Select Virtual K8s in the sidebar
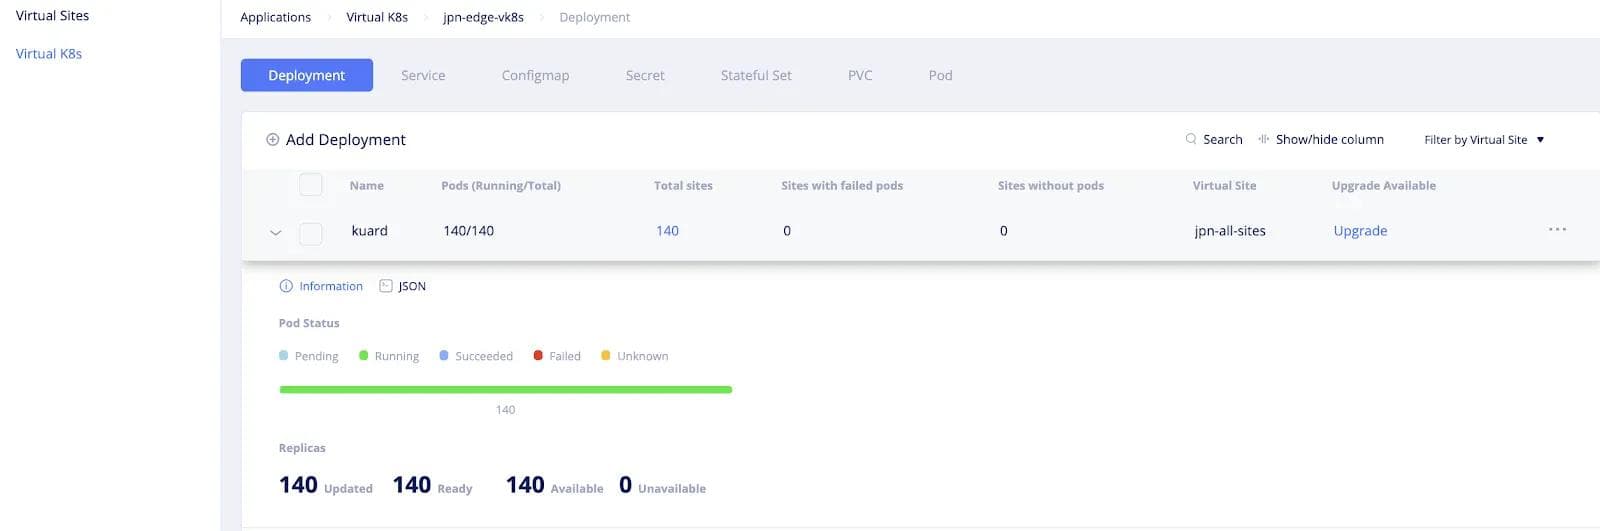This screenshot has width=1600, height=531. [49, 54]
